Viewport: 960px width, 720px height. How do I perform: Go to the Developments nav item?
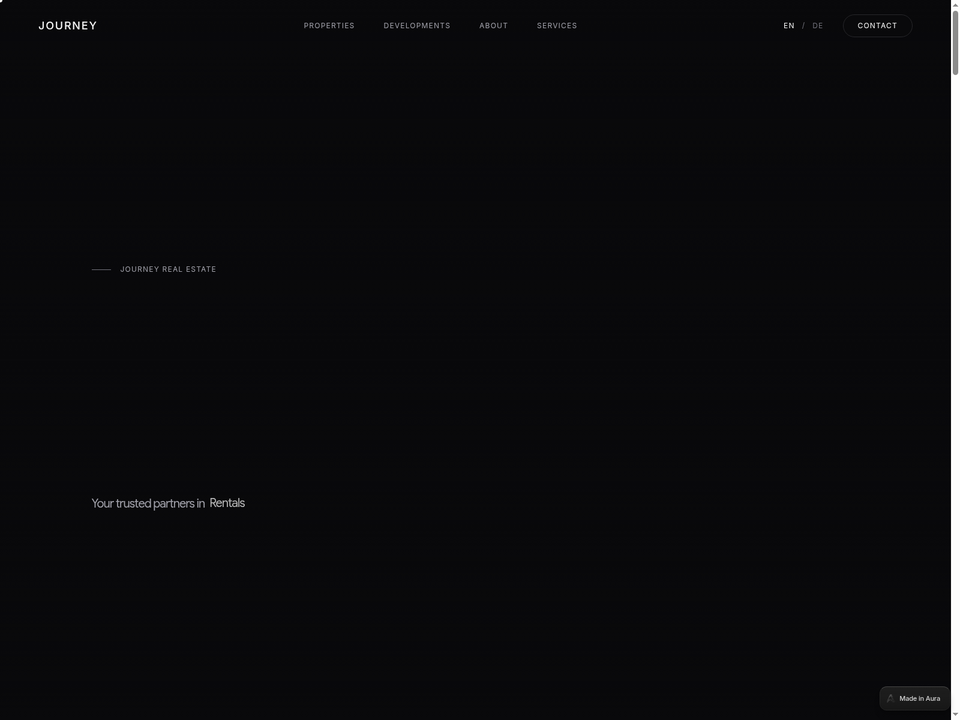[417, 26]
